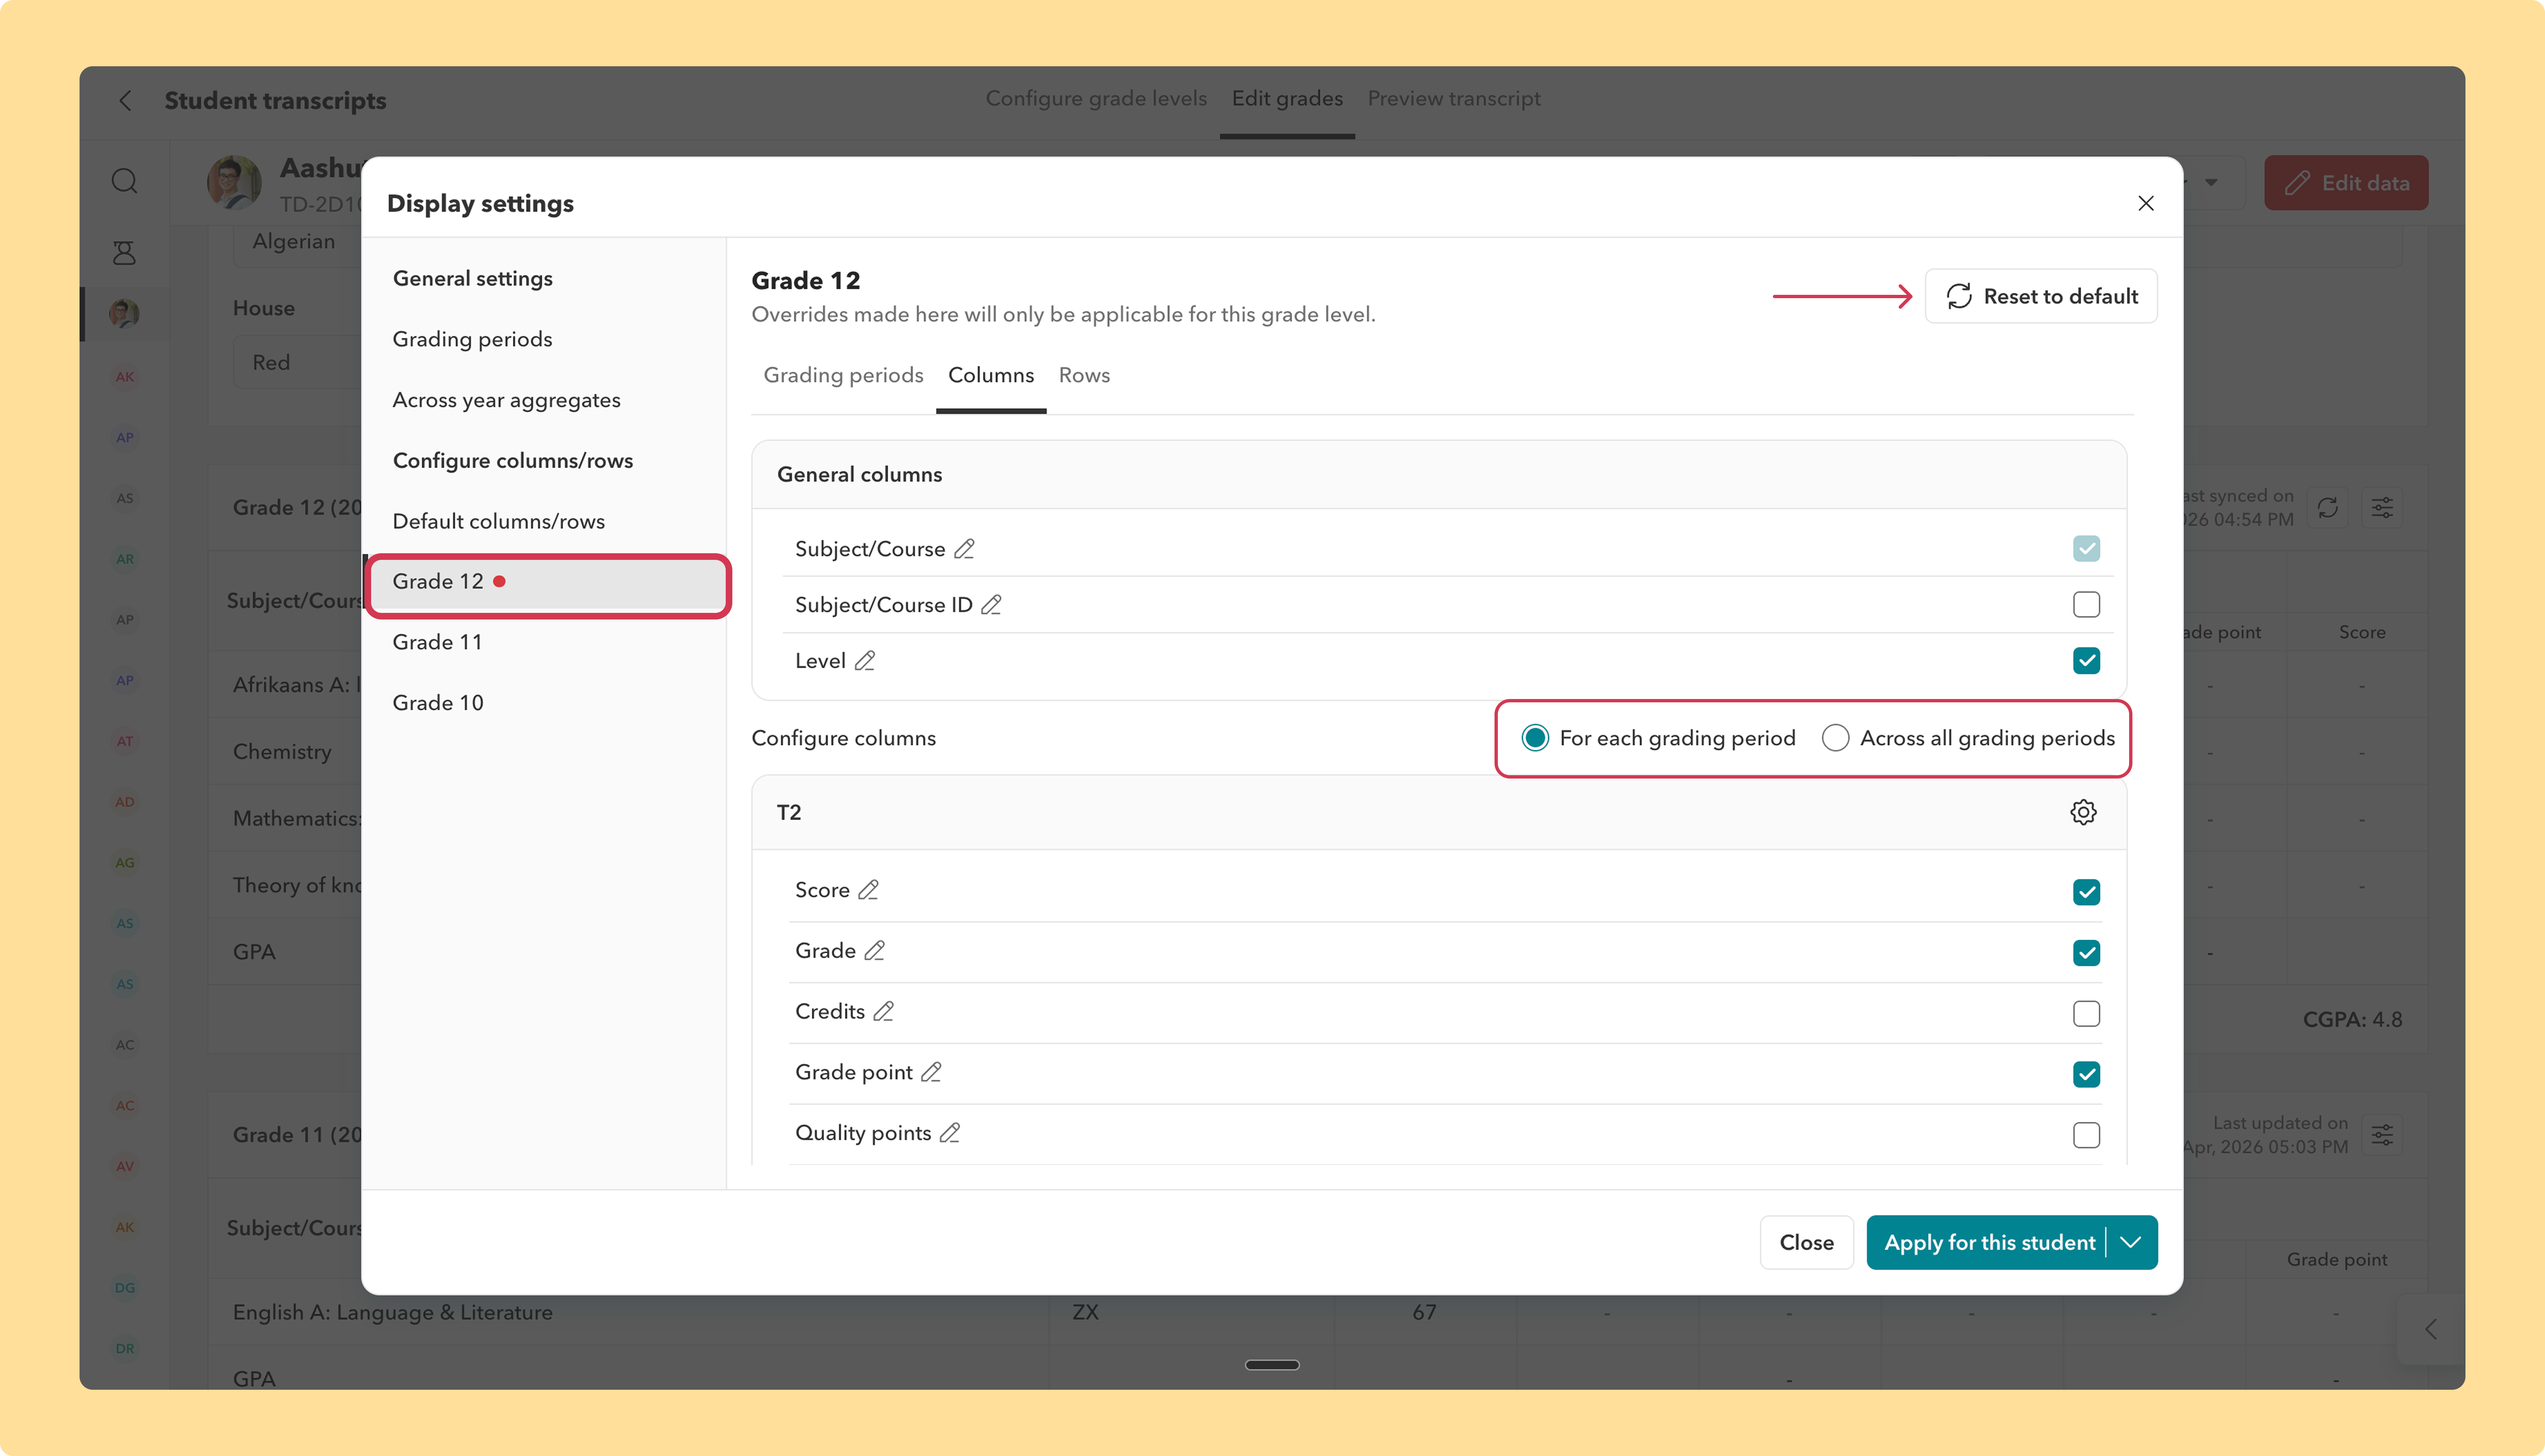Viewport: 2545px width, 1456px height.
Task: Select the Columns tab
Action: [991, 375]
